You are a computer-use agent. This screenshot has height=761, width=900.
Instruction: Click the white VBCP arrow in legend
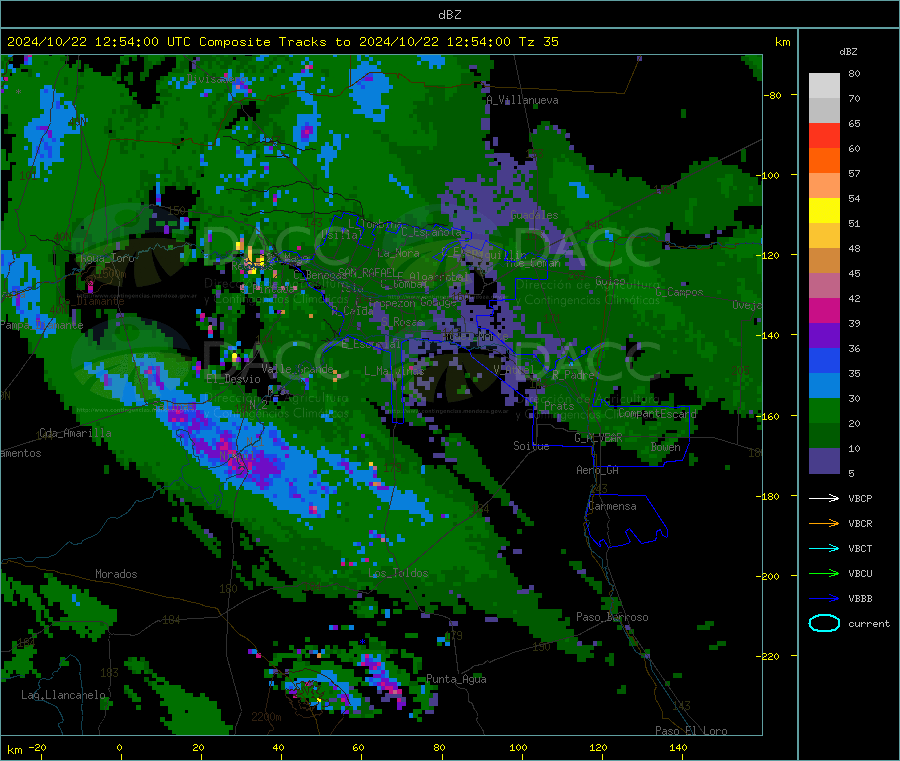click(824, 498)
